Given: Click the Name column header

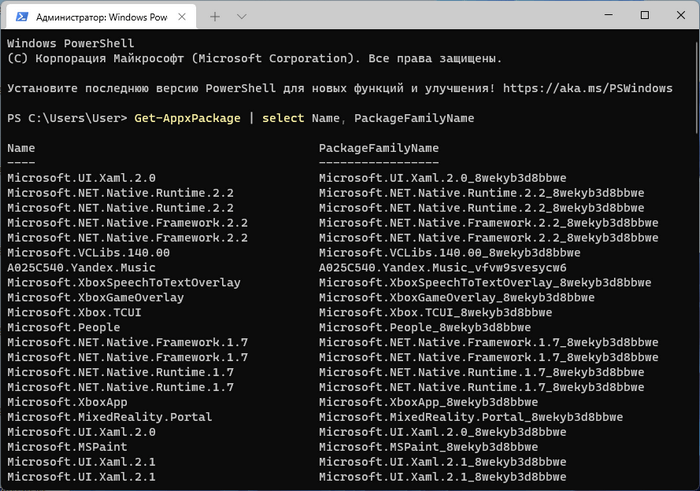Looking at the screenshot, I should click(21, 148).
